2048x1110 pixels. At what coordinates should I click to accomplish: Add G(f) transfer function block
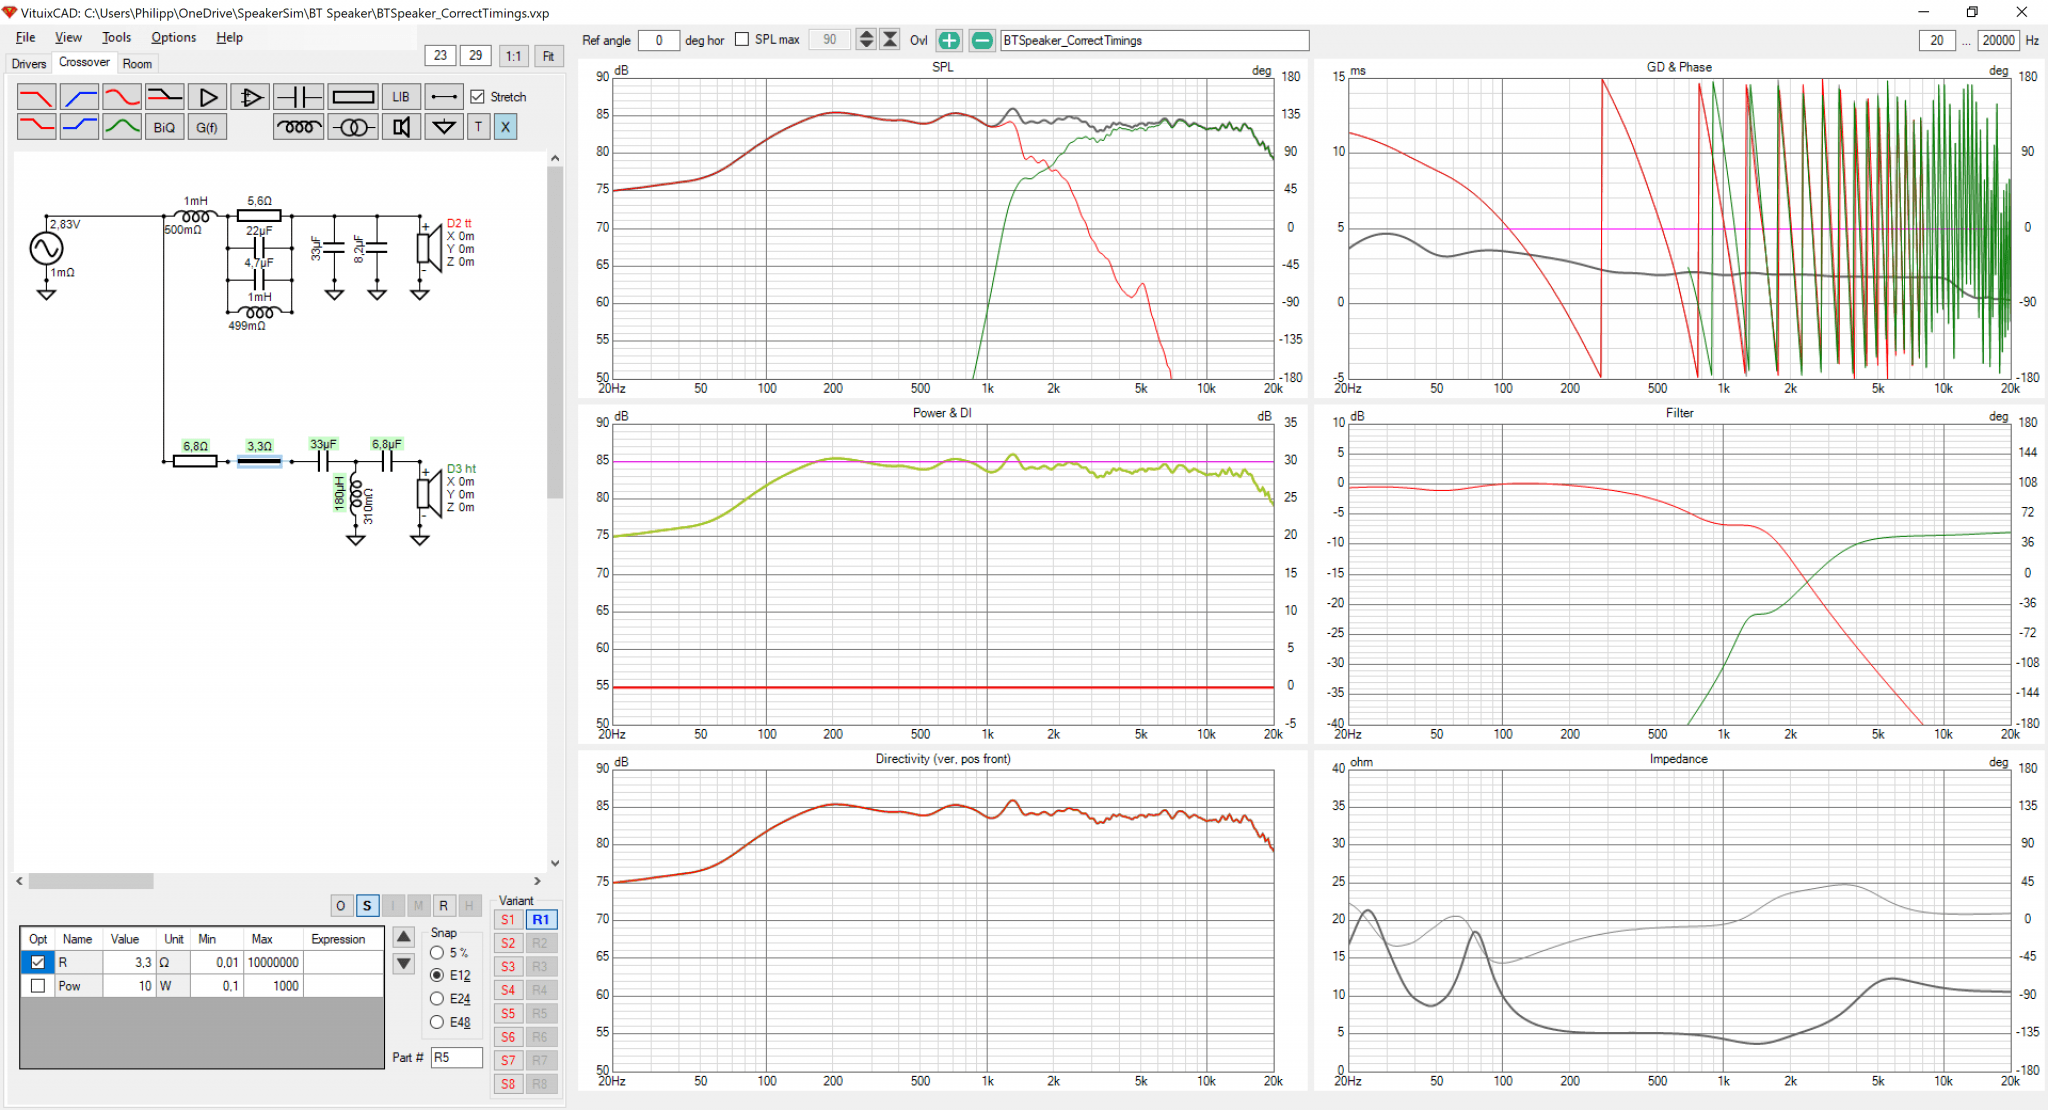(x=208, y=127)
